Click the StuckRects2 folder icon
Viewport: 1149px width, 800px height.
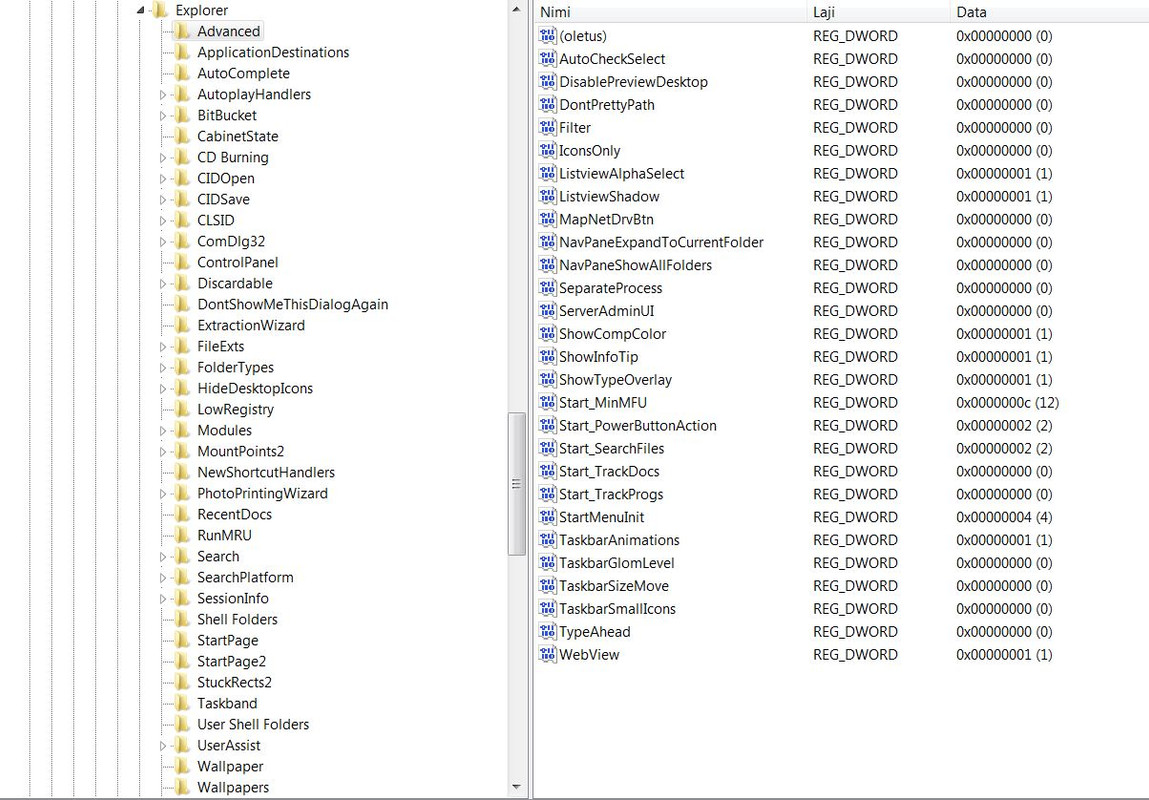pyautogui.click(x=182, y=682)
